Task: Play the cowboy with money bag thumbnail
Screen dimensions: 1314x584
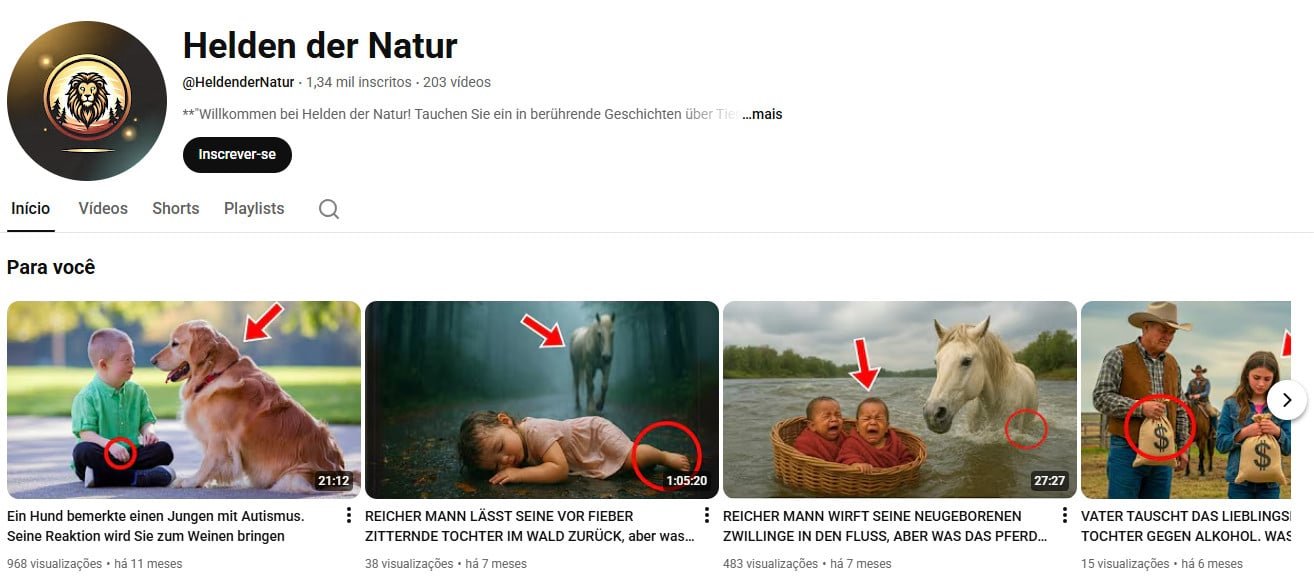Action: coord(1186,400)
